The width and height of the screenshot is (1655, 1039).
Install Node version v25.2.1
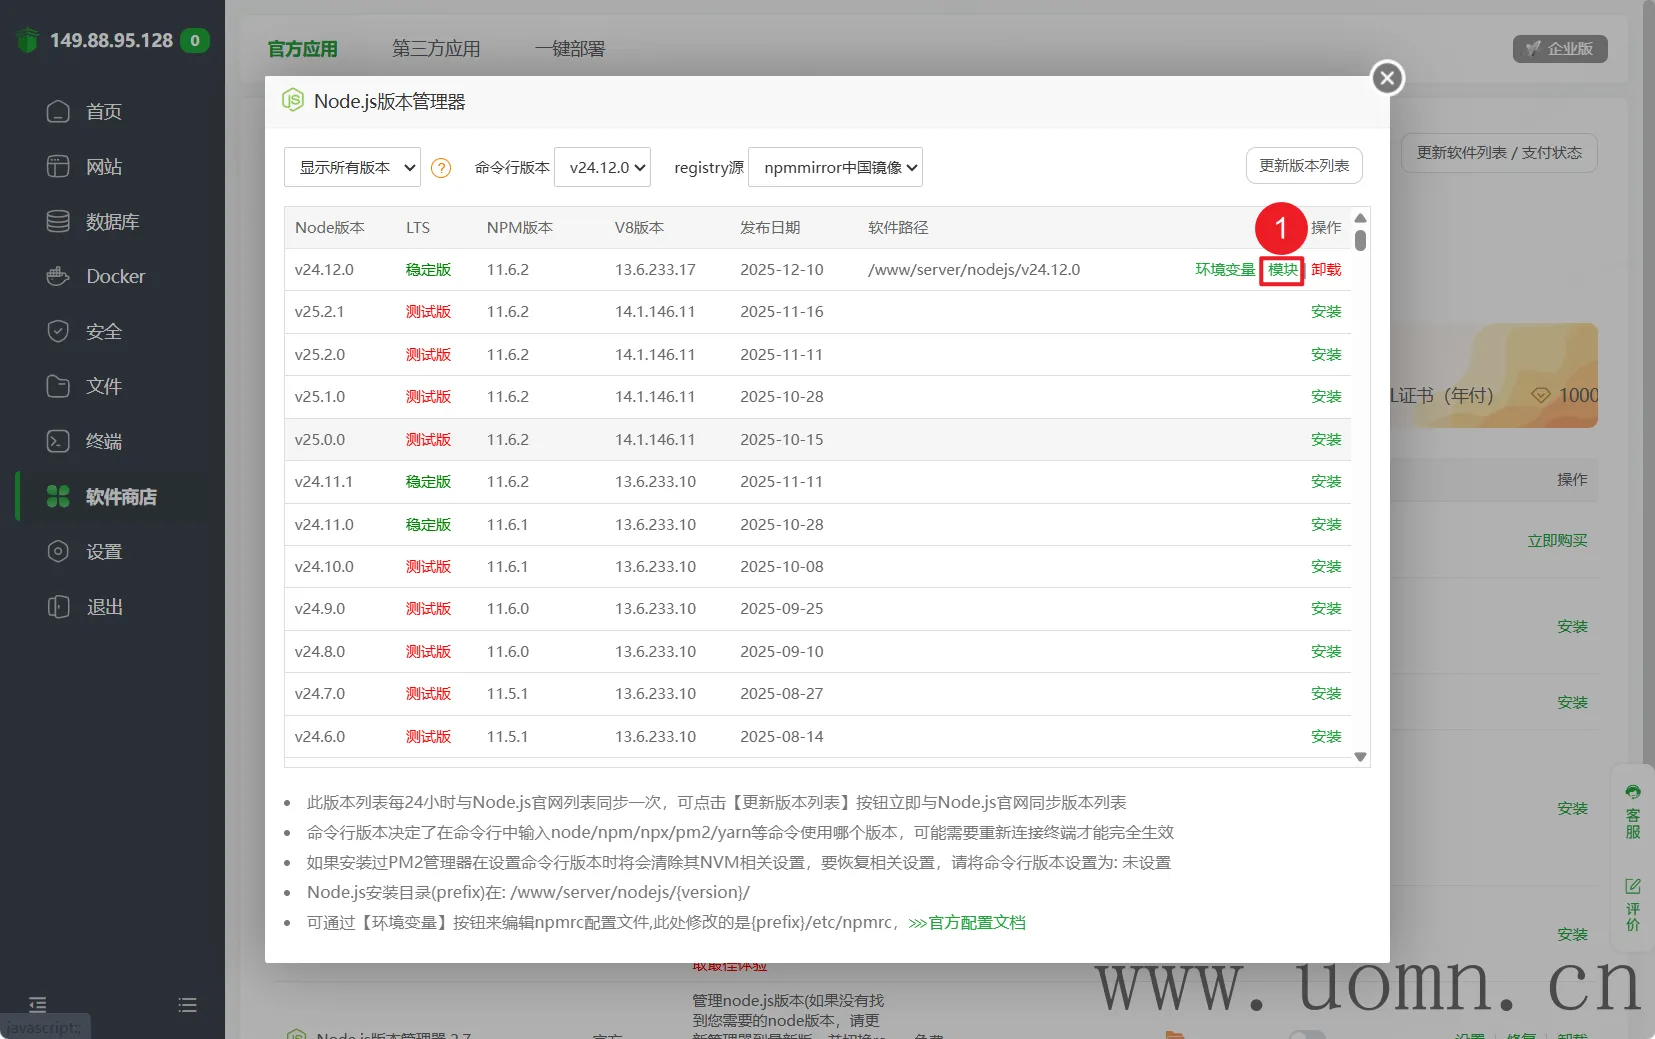(x=1325, y=312)
